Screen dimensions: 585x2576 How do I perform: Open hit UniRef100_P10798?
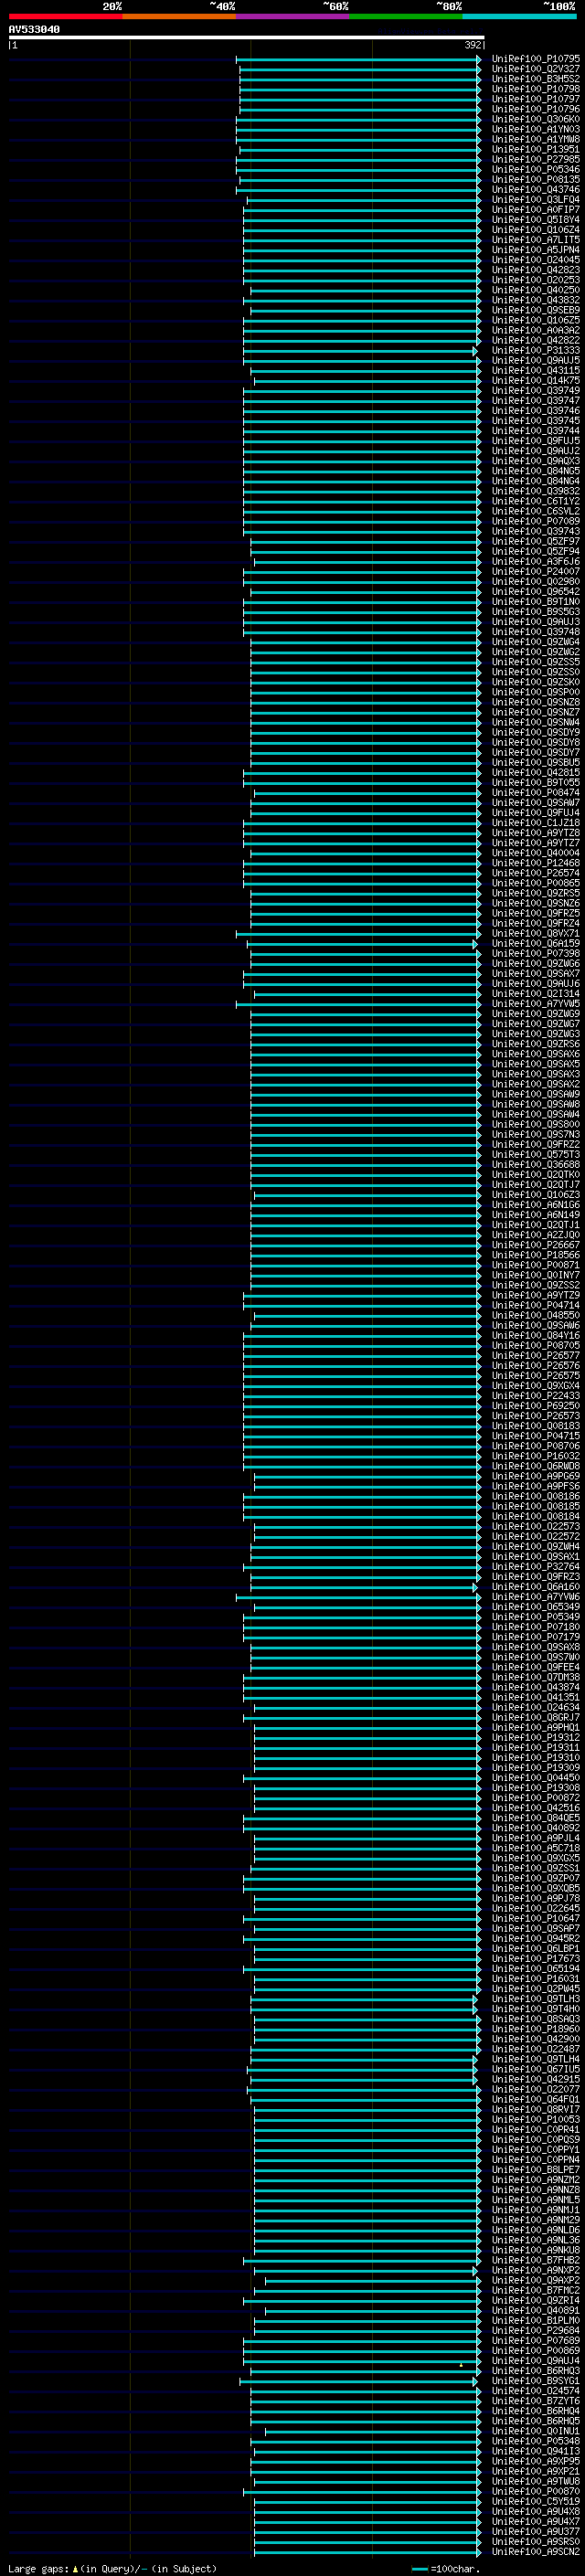pos(536,89)
